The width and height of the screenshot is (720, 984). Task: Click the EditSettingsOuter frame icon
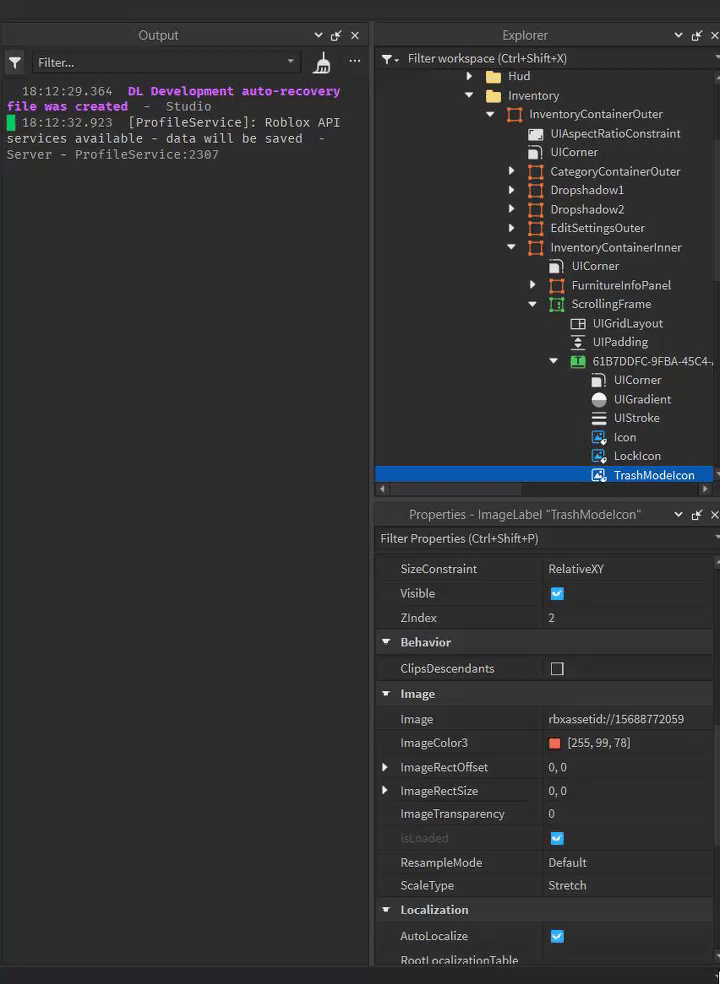535,228
